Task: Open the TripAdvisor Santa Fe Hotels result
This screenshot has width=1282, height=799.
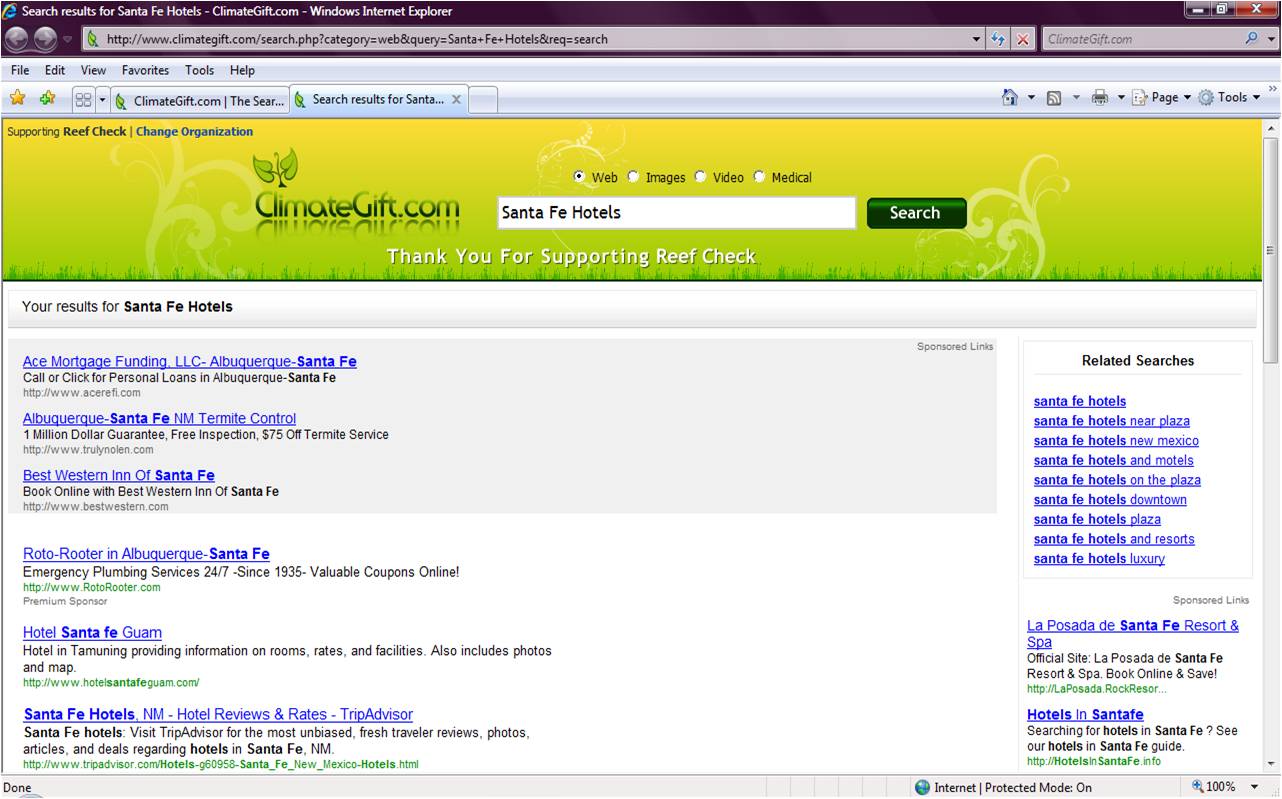Action: pyautogui.click(x=218, y=714)
